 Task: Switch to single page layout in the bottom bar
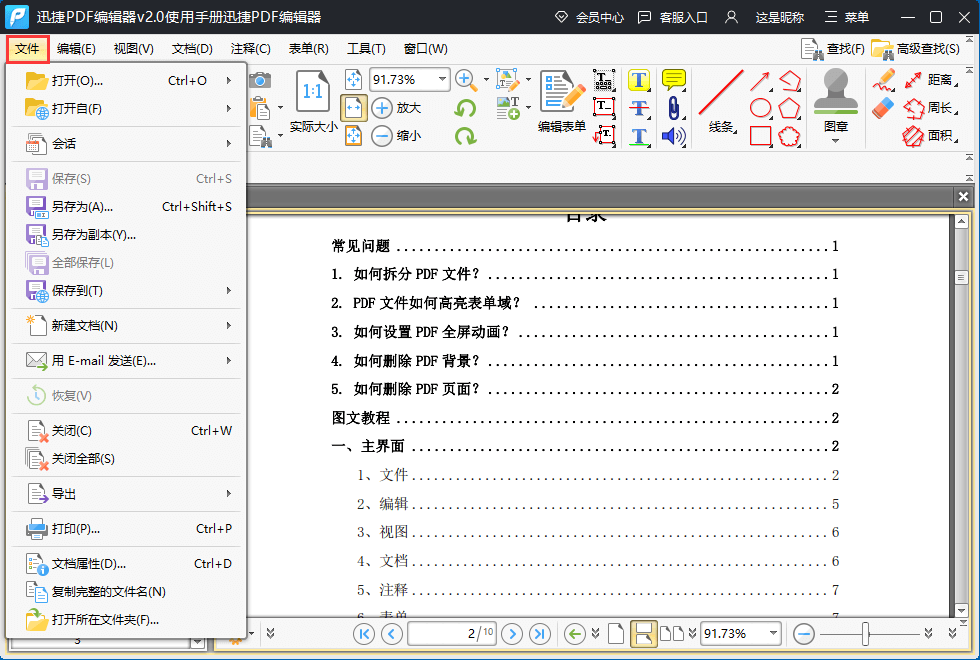(617, 633)
